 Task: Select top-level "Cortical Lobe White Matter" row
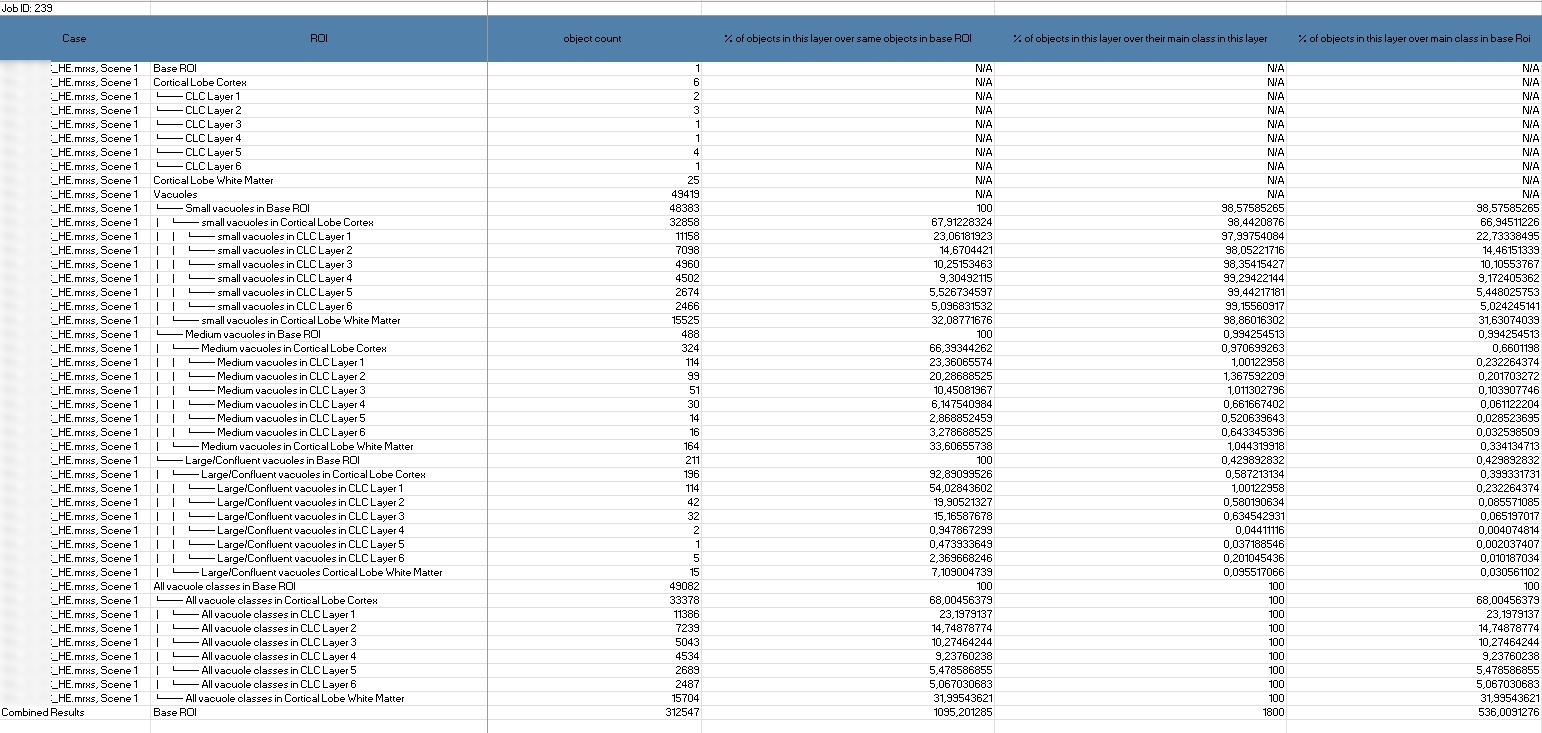pos(213,180)
